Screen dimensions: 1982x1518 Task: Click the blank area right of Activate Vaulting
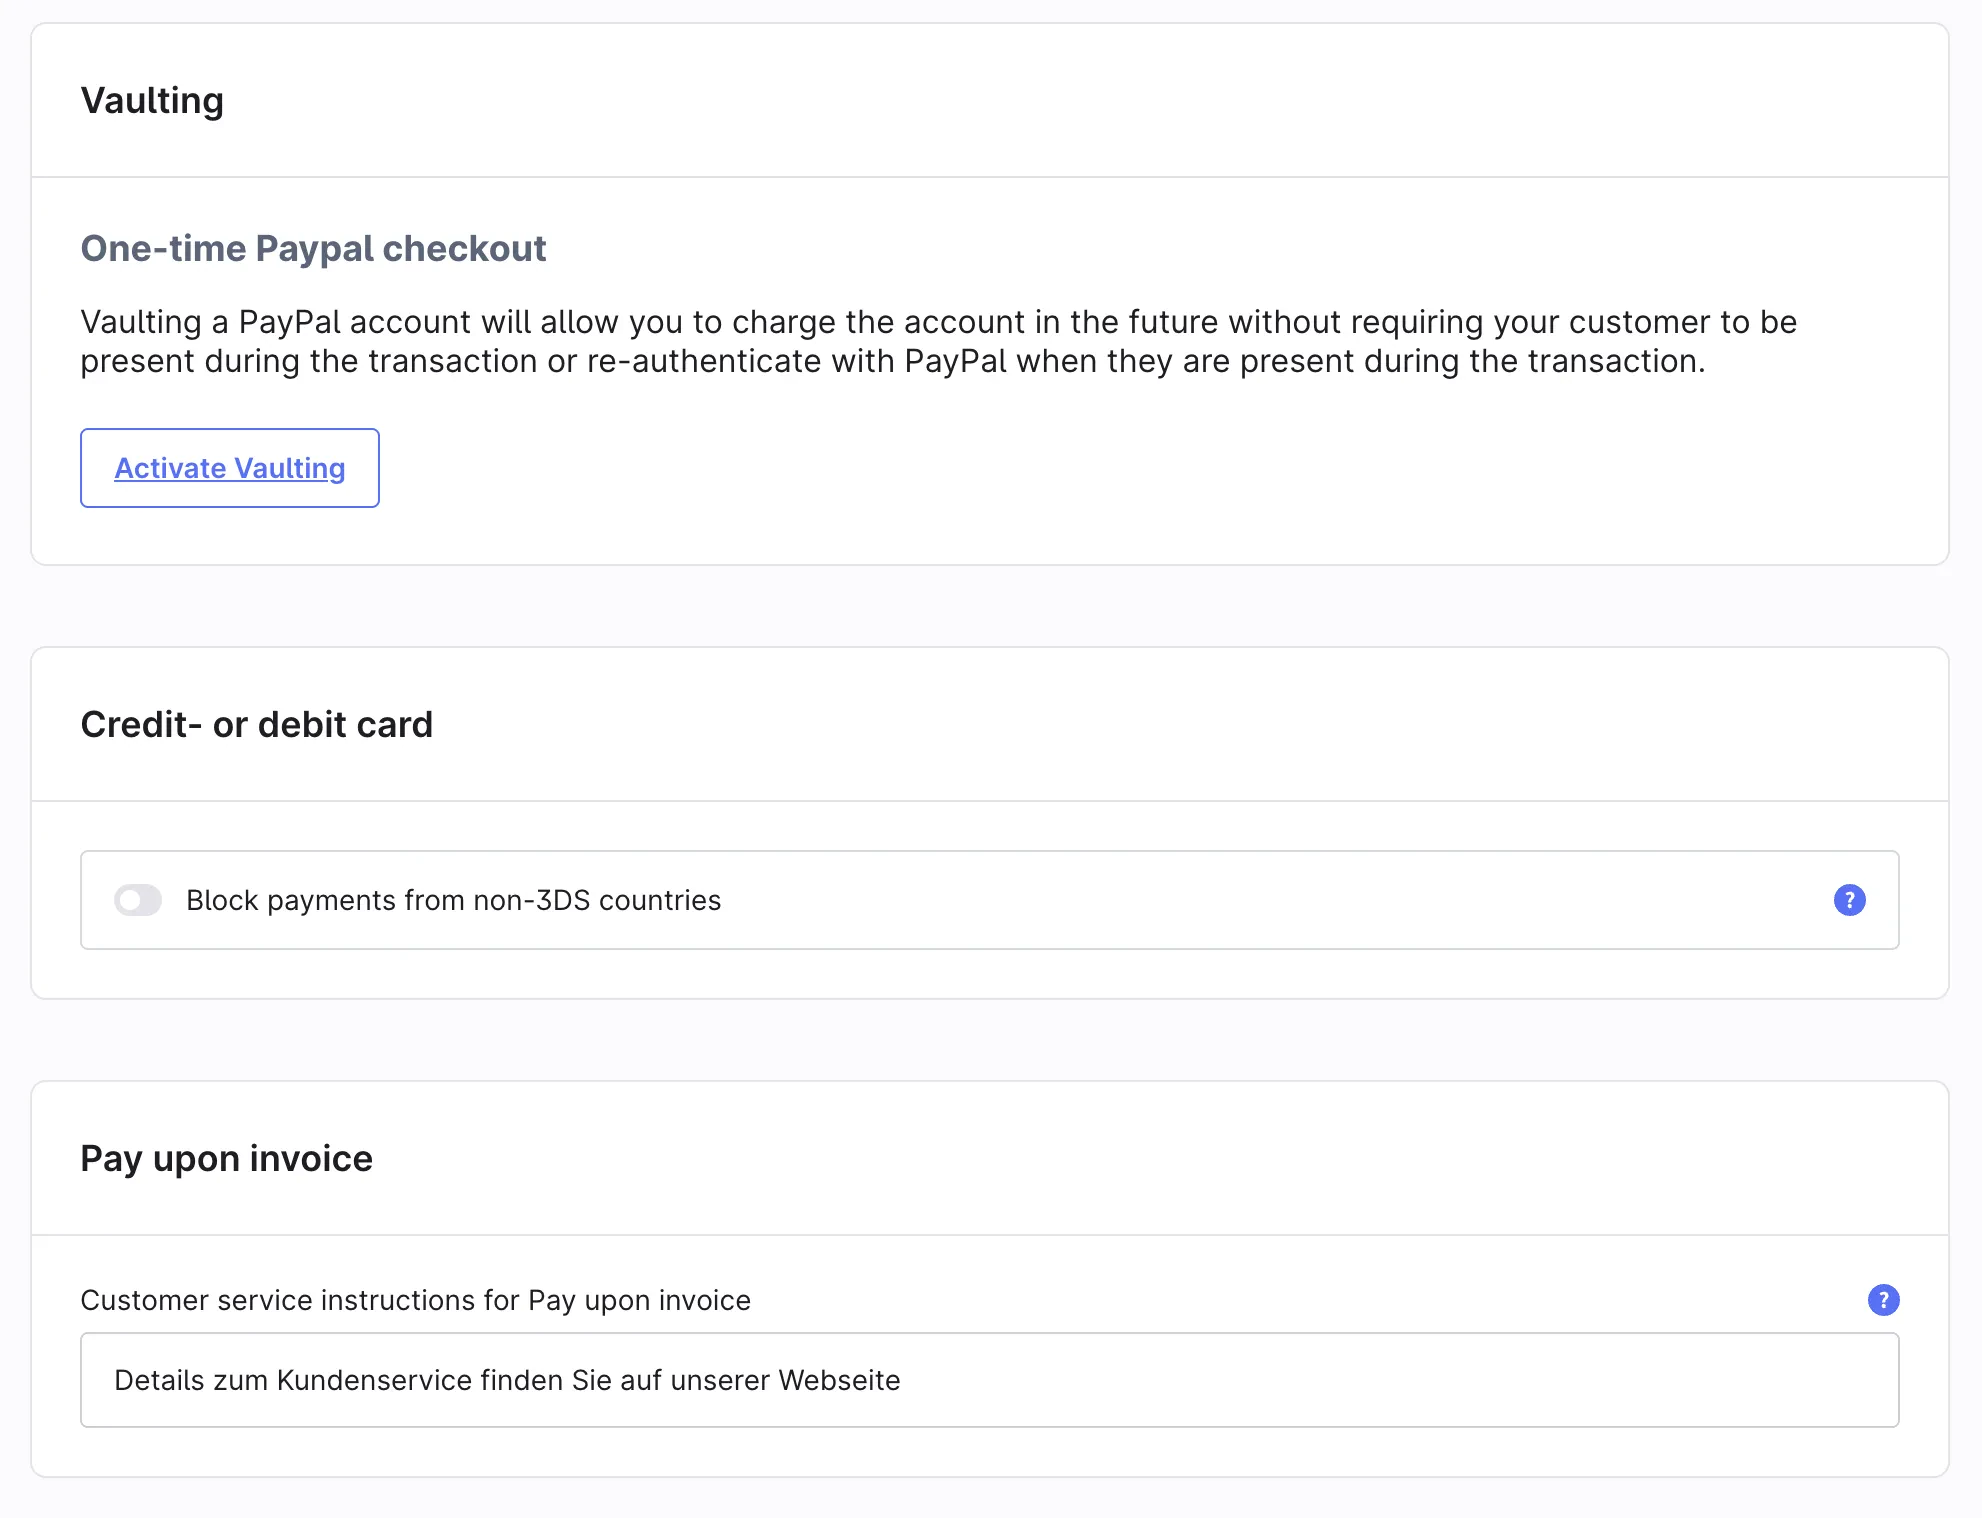point(1000,468)
